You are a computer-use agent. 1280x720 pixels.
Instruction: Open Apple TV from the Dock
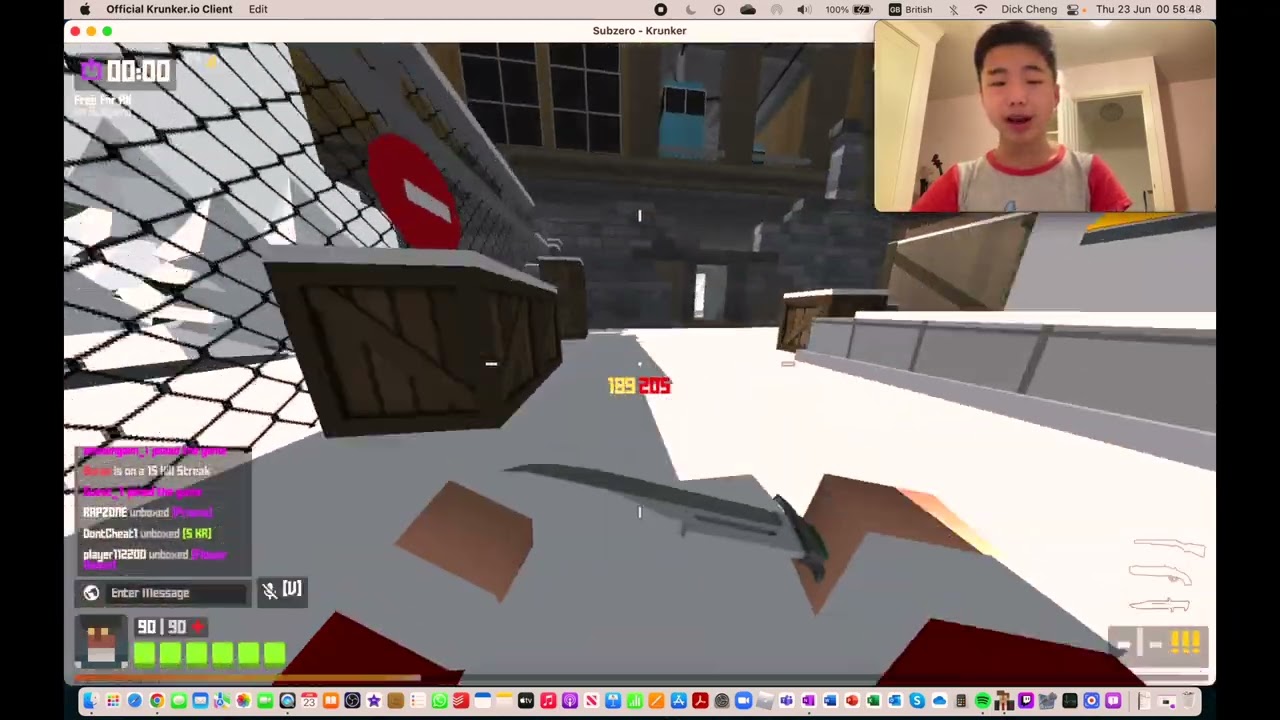(x=526, y=701)
